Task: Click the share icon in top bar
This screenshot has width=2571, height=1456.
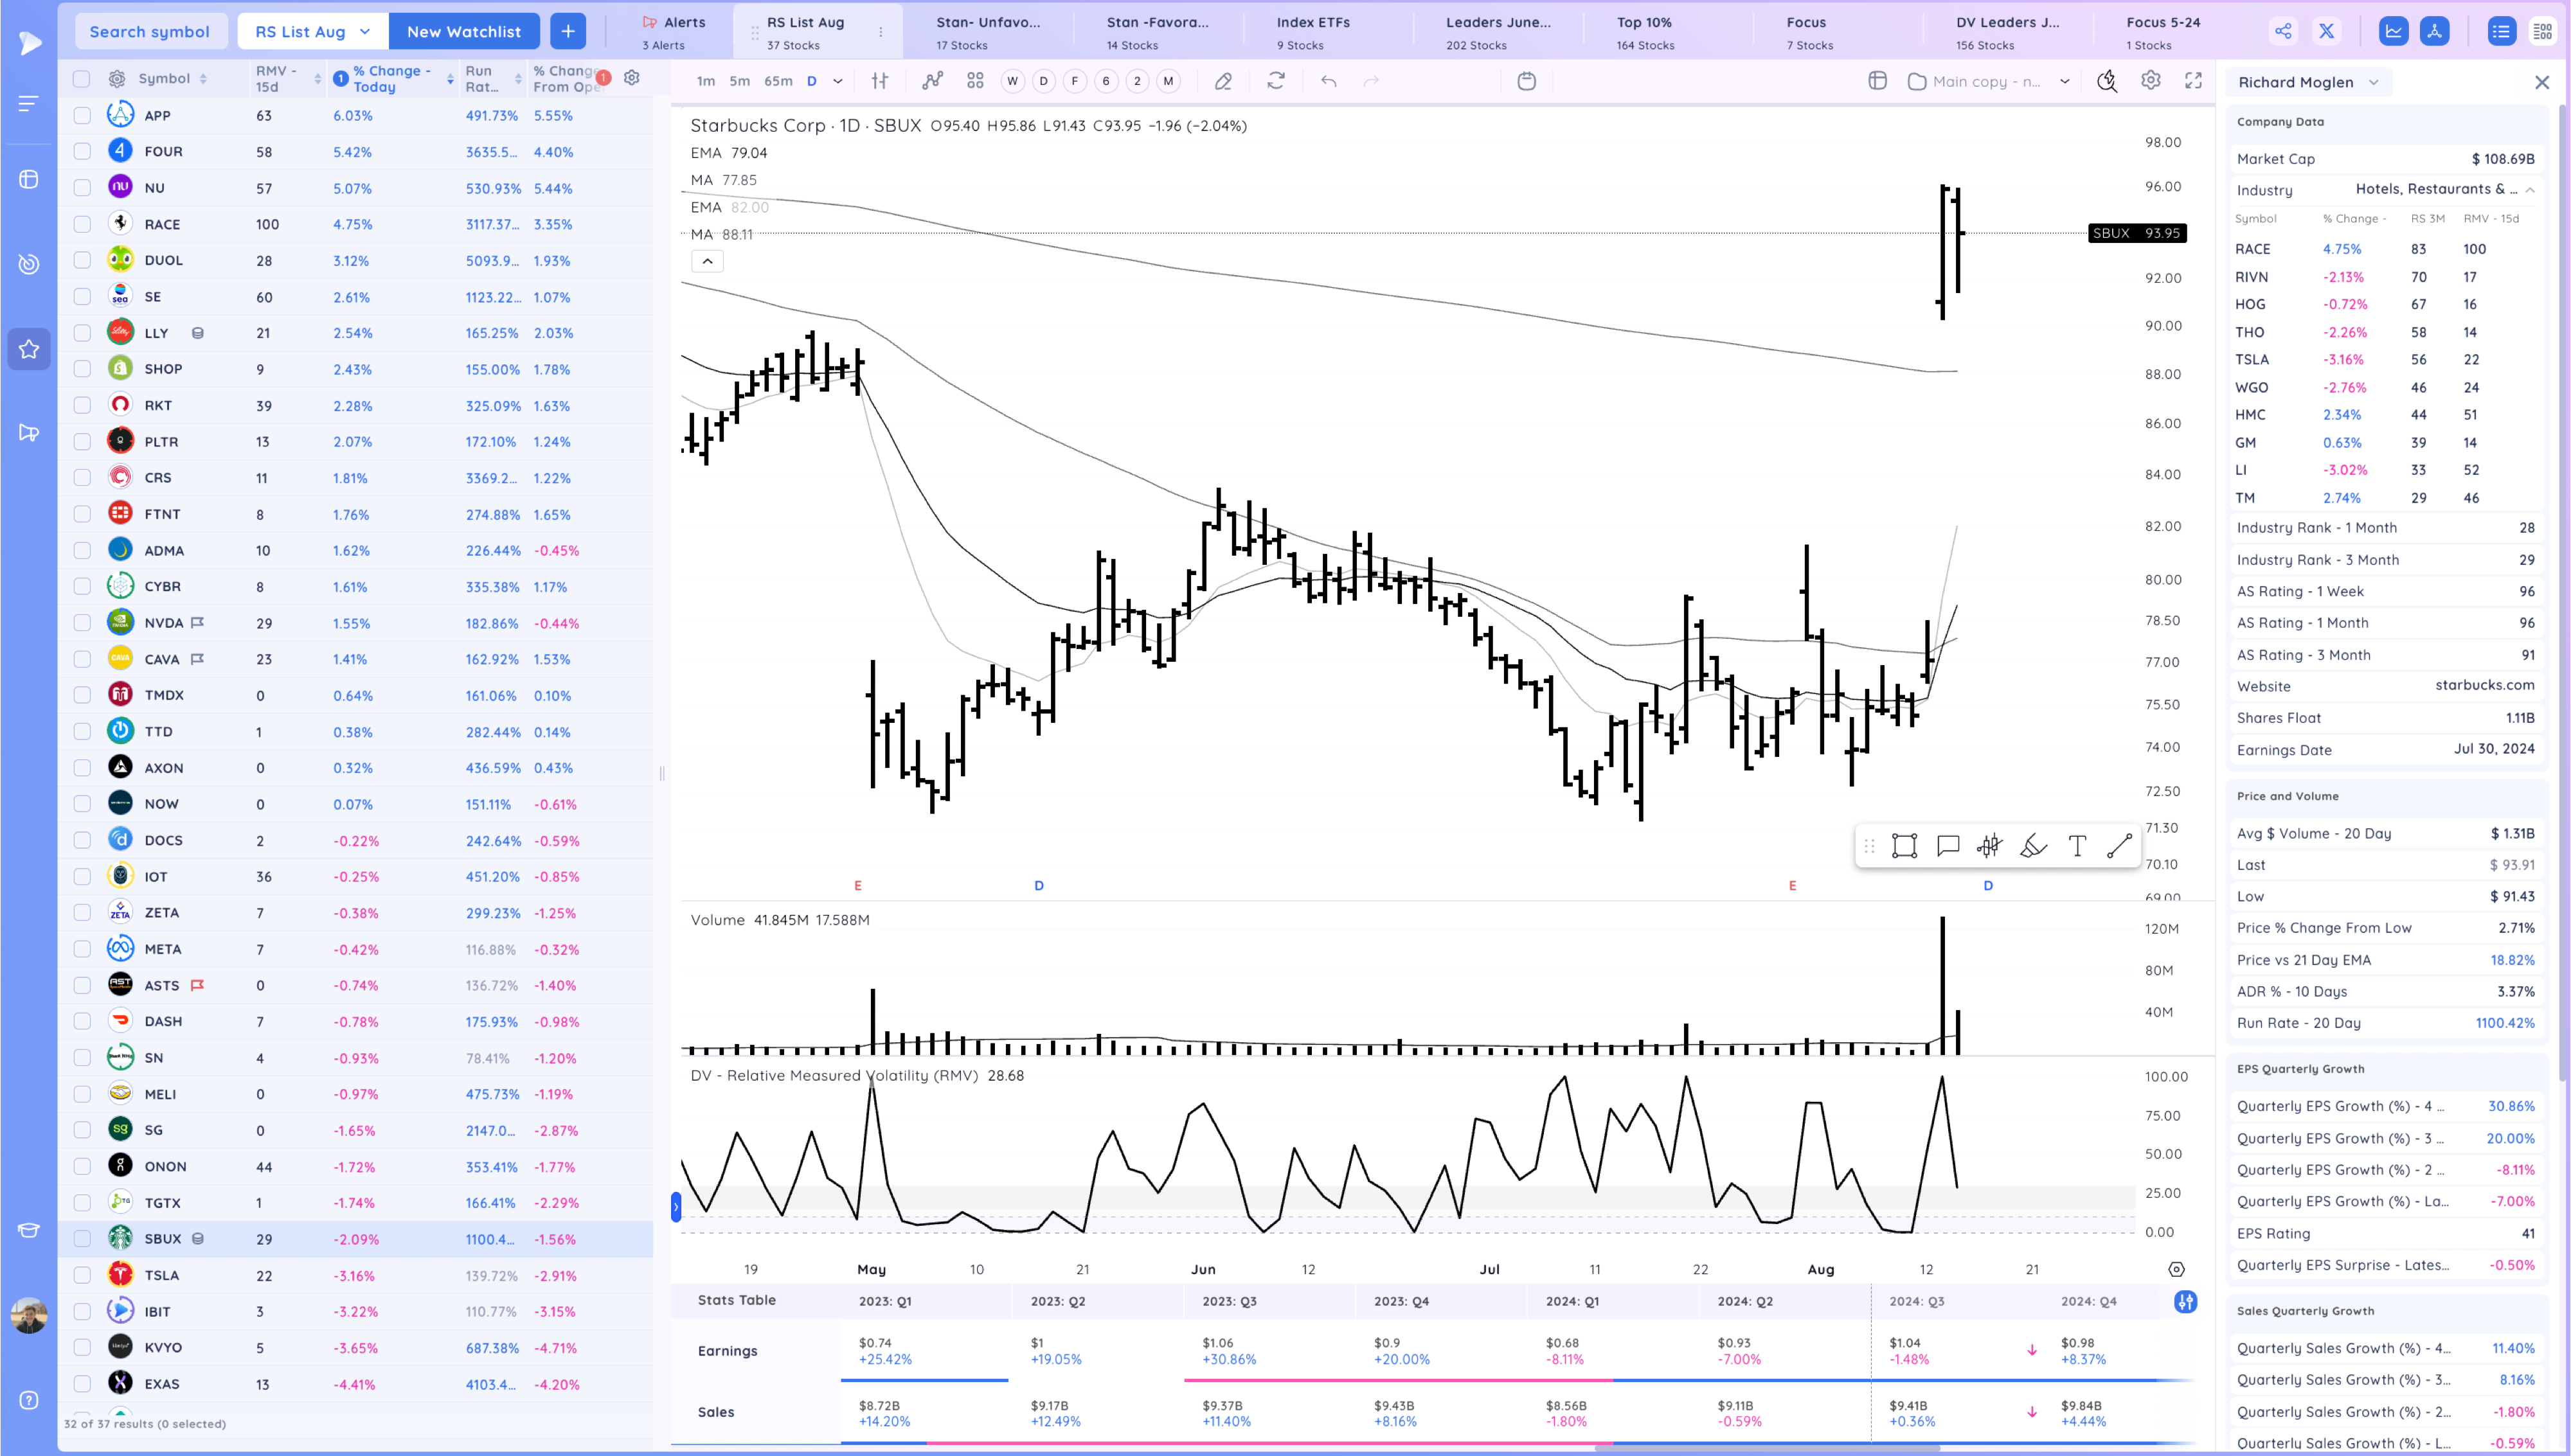Action: point(2283,31)
